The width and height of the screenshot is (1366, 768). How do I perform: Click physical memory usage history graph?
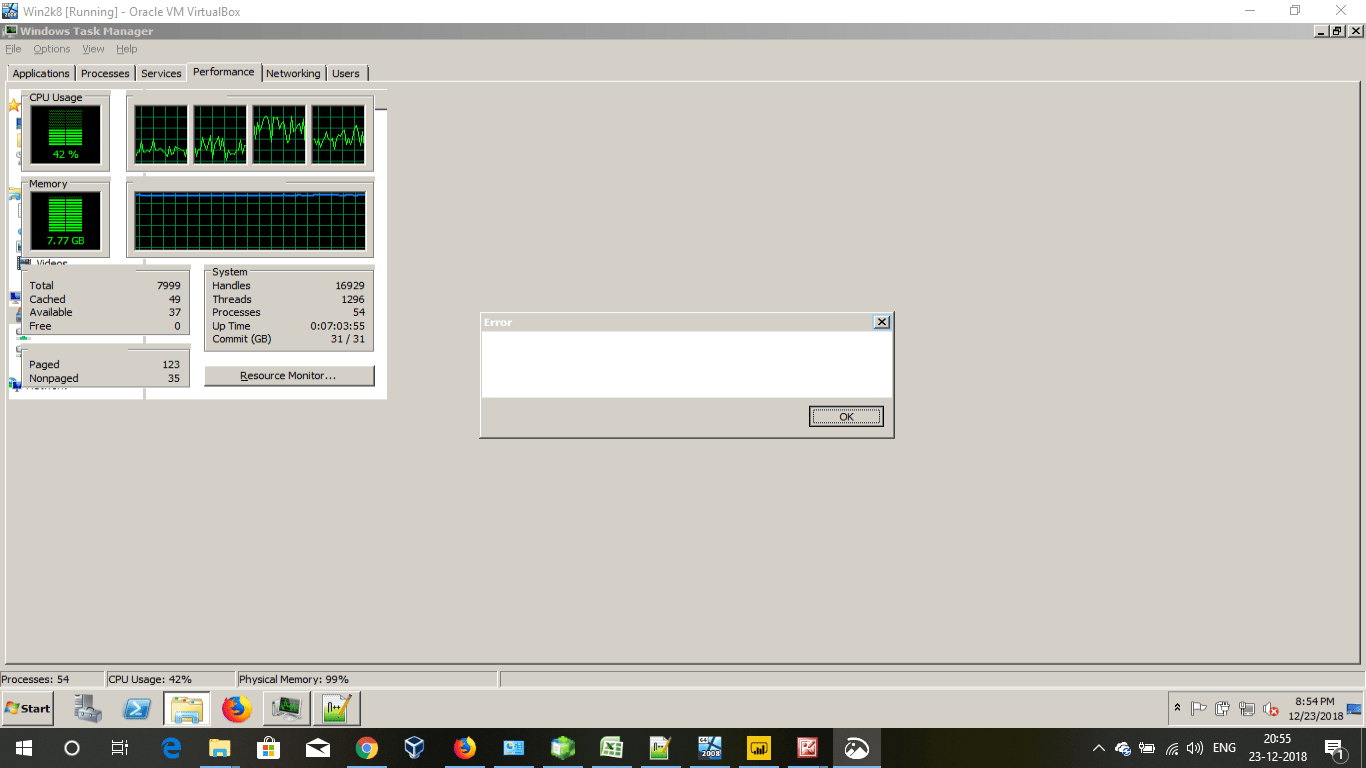click(250, 220)
